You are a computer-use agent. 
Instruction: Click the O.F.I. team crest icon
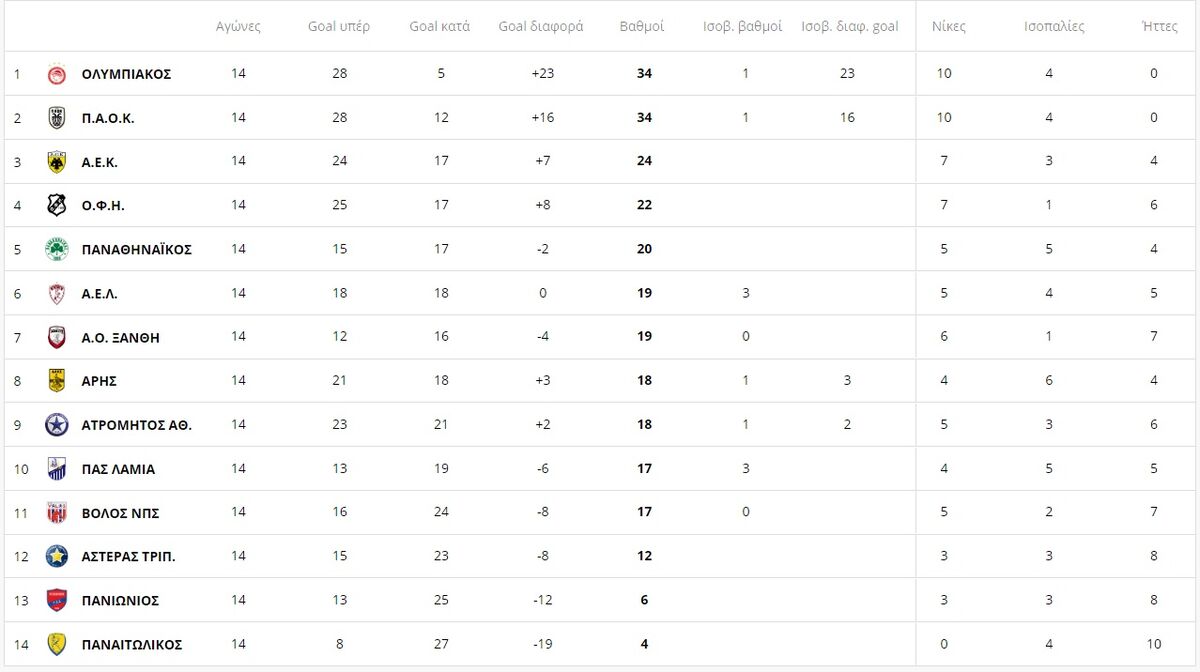click(57, 205)
